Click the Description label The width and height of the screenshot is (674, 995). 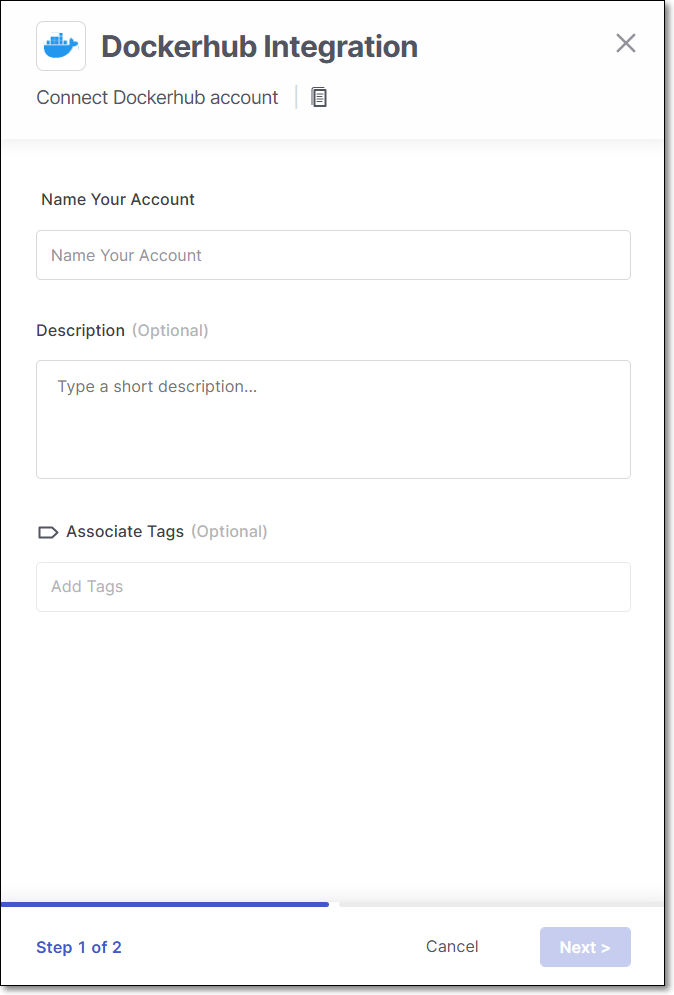(81, 331)
